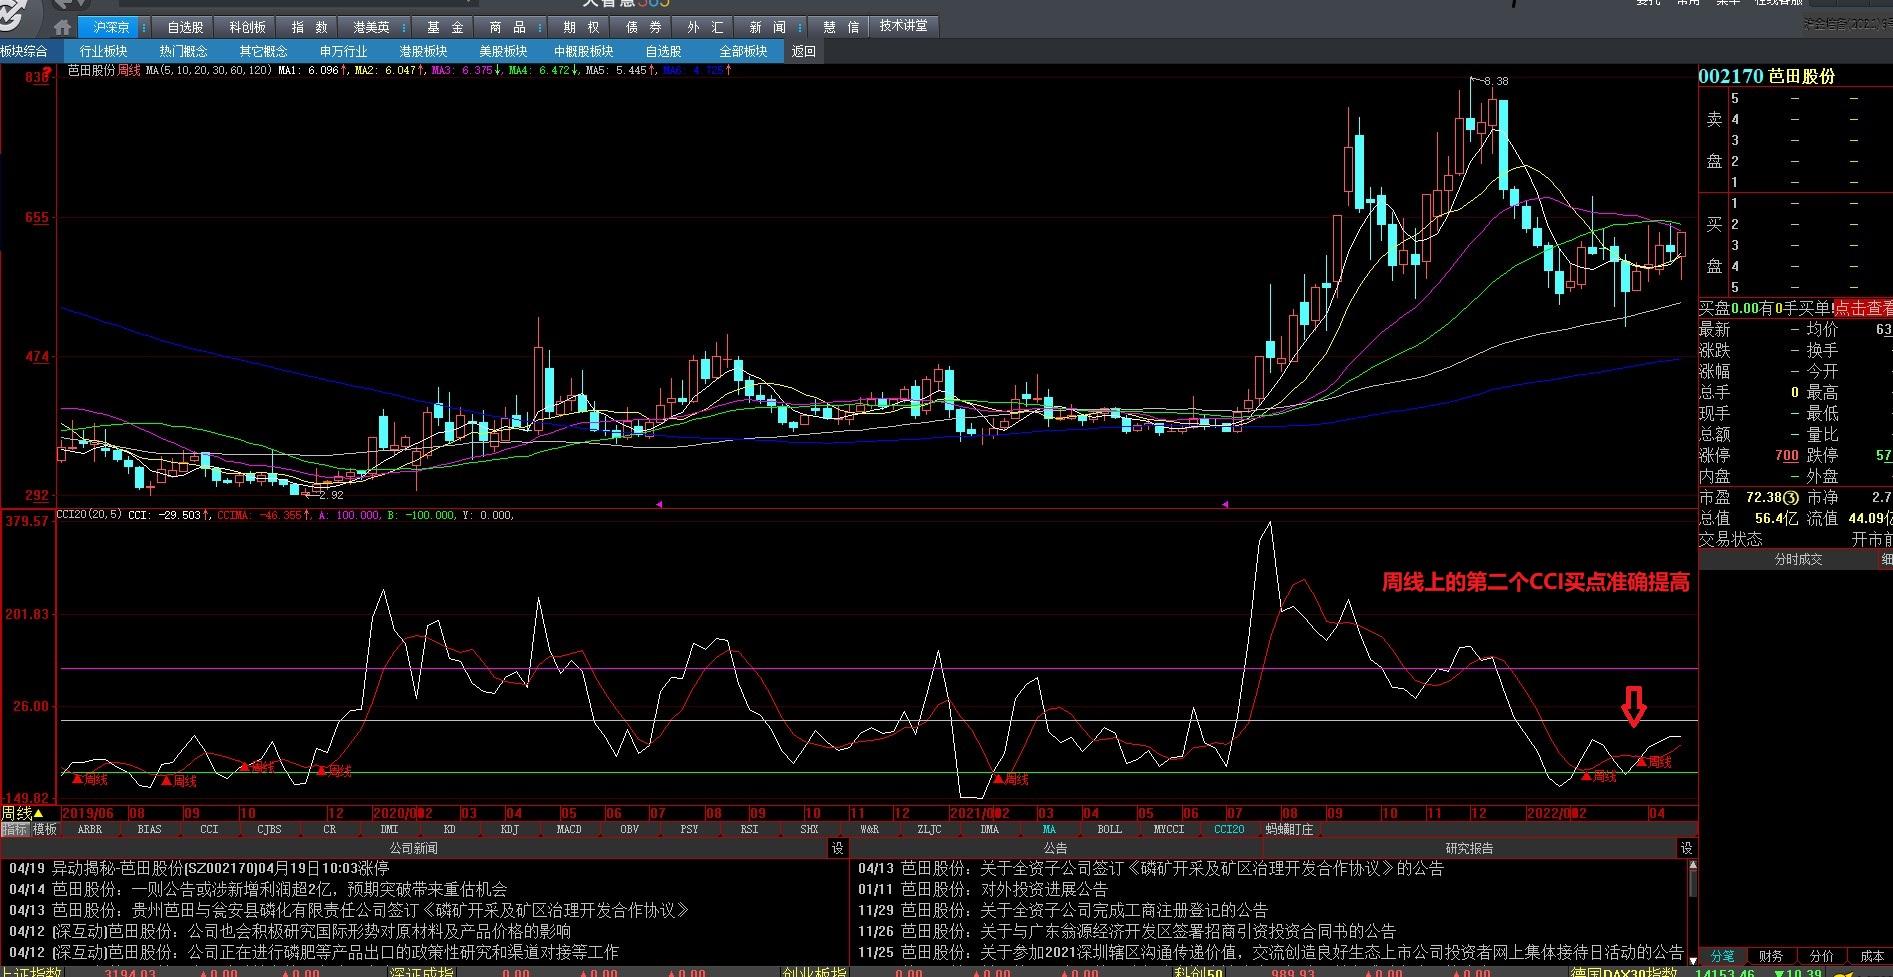Select the 全部板块 sector menu

[x=743, y=51]
